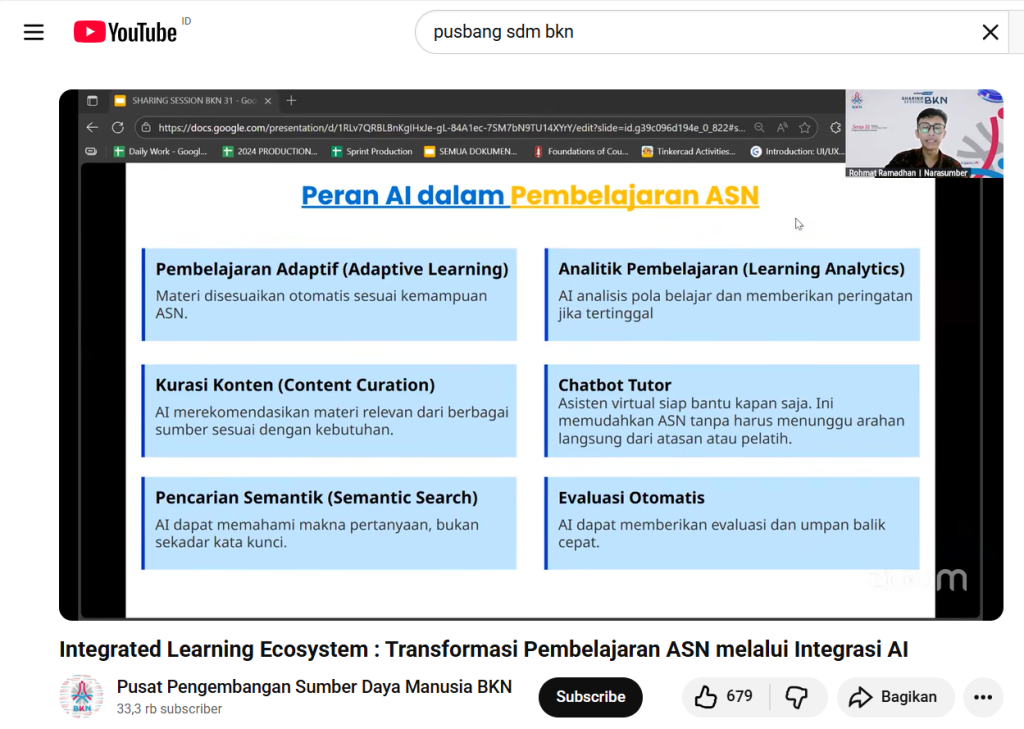Open the YouTube hamburger guide menu

click(x=34, y=32)
